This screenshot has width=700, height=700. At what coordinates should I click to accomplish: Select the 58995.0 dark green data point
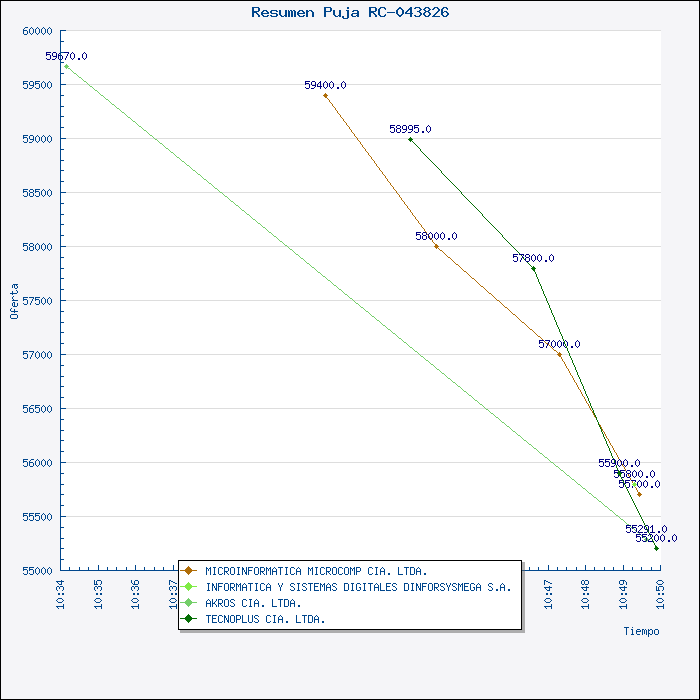[410, 139]
